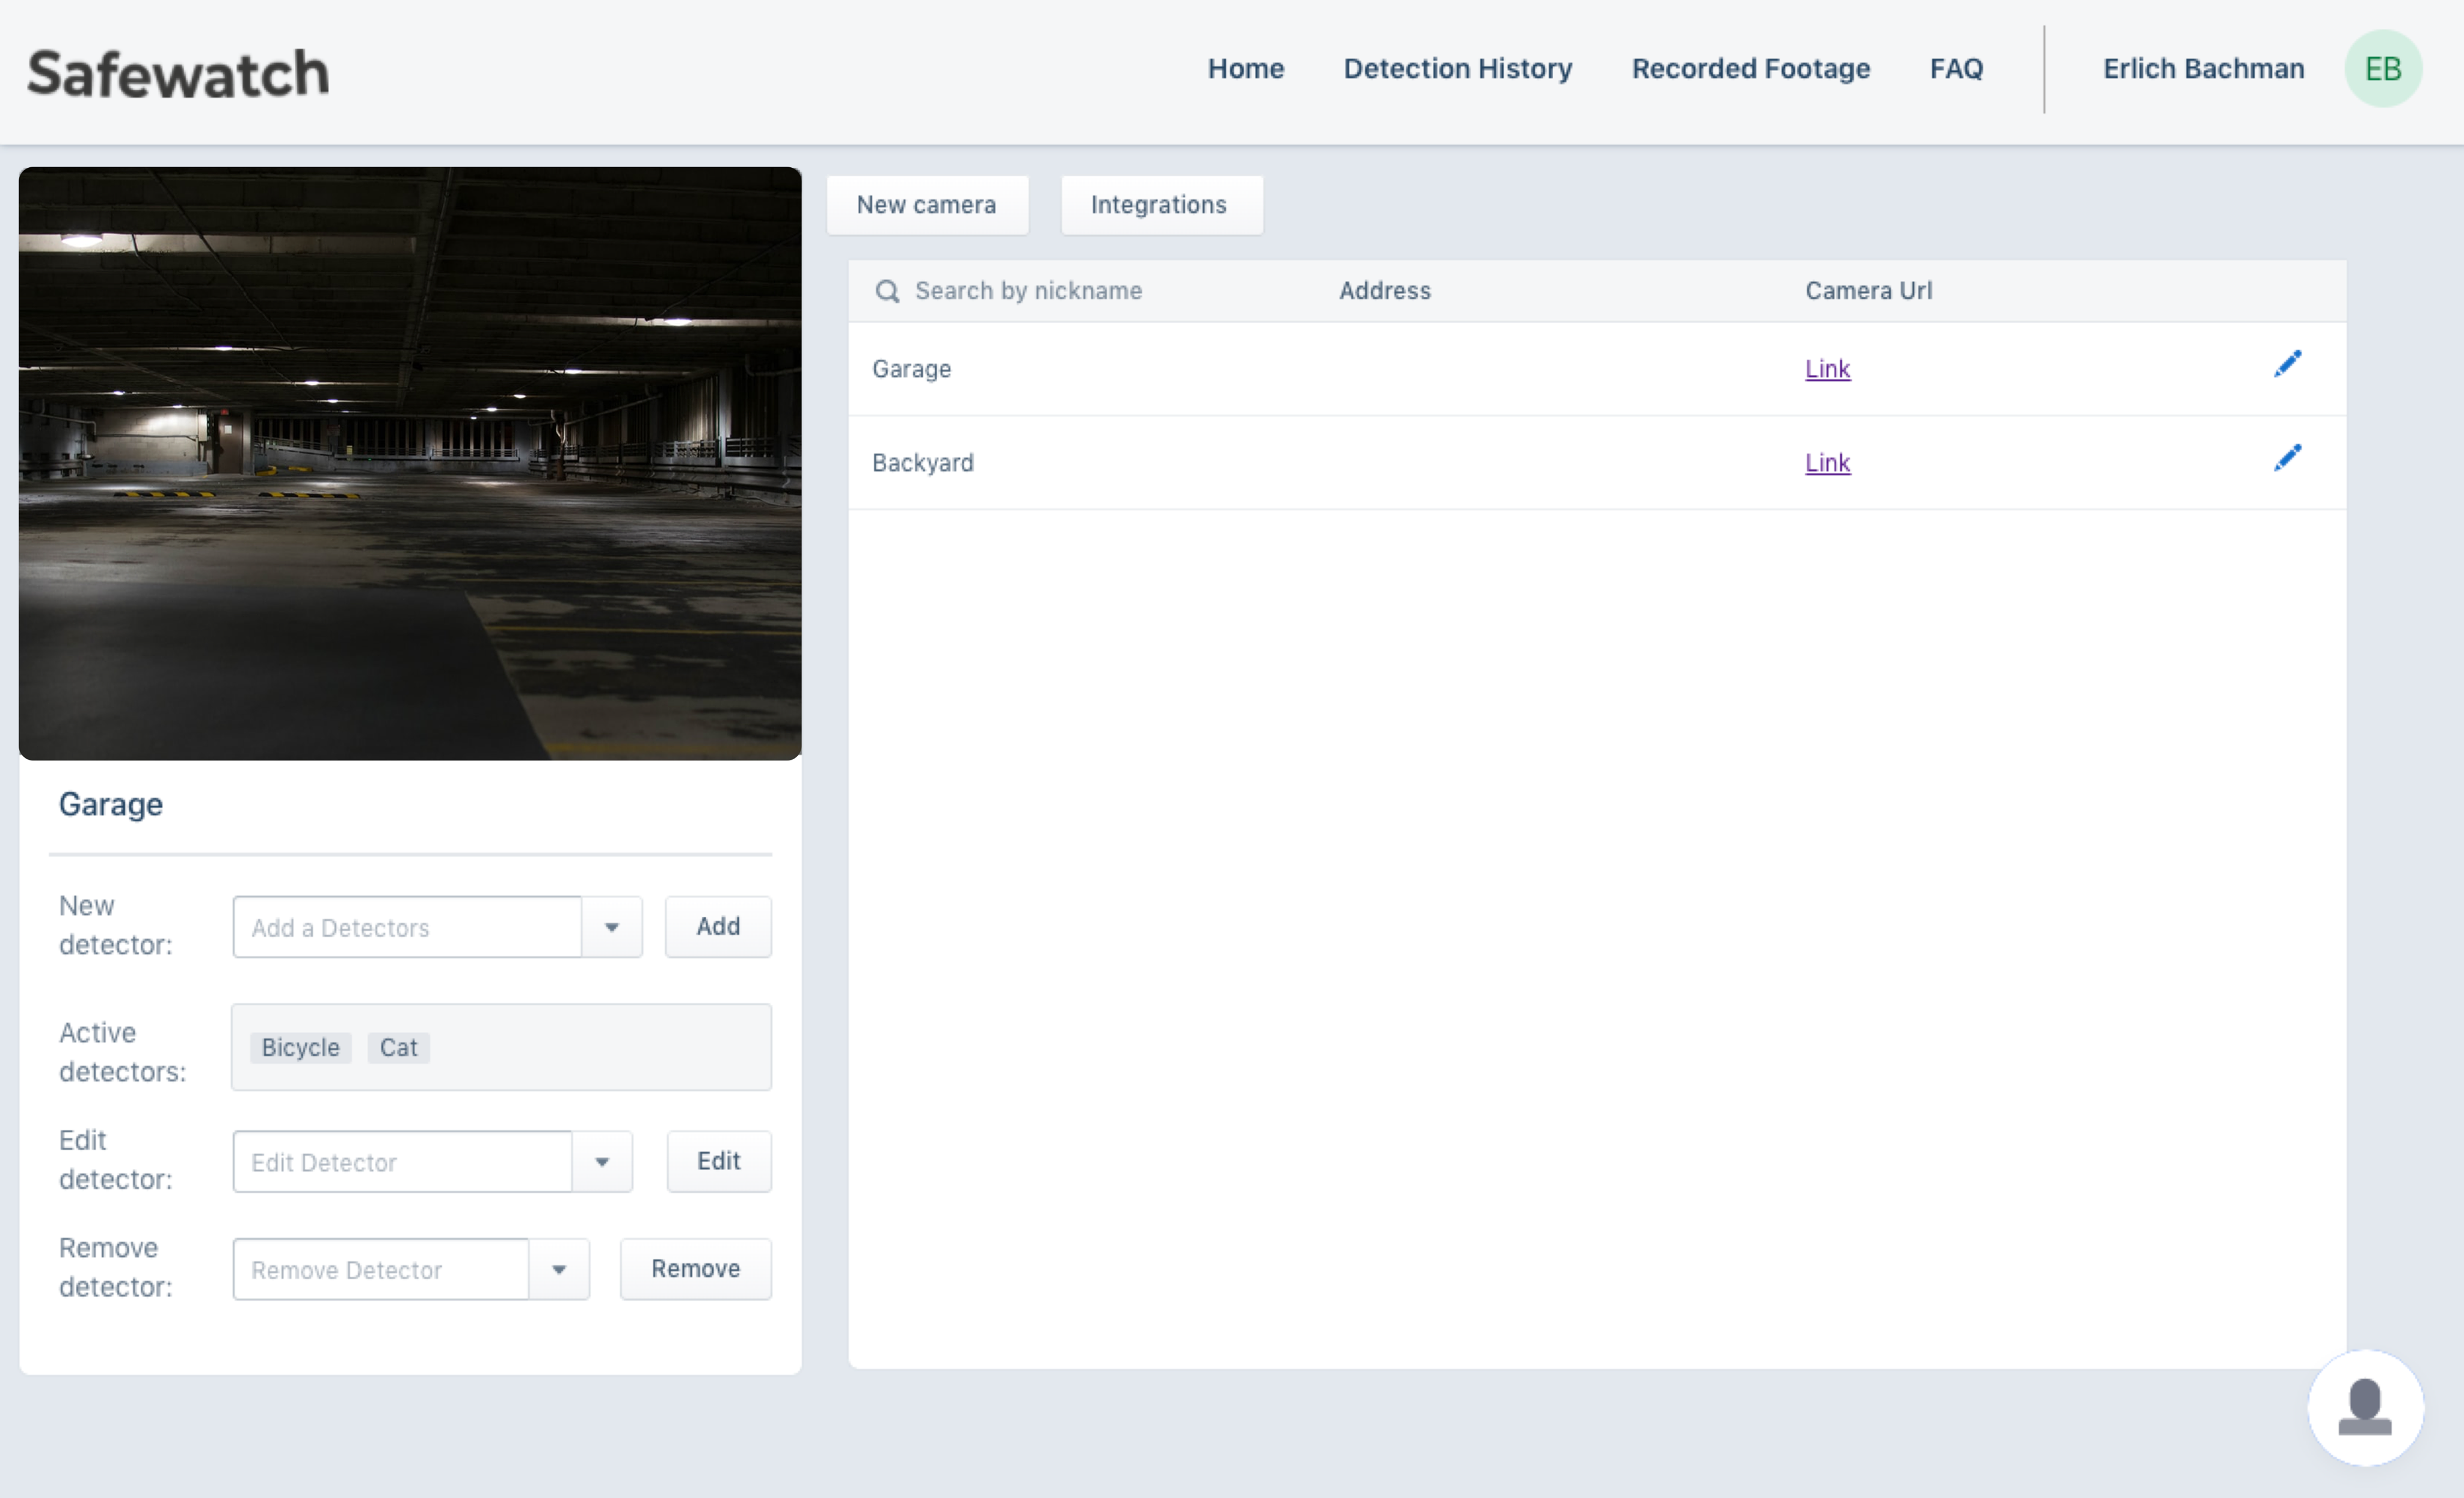The image size is (2464, 1498).
Task: Open the floating support avatar icon
Action: (2366, 1408)
